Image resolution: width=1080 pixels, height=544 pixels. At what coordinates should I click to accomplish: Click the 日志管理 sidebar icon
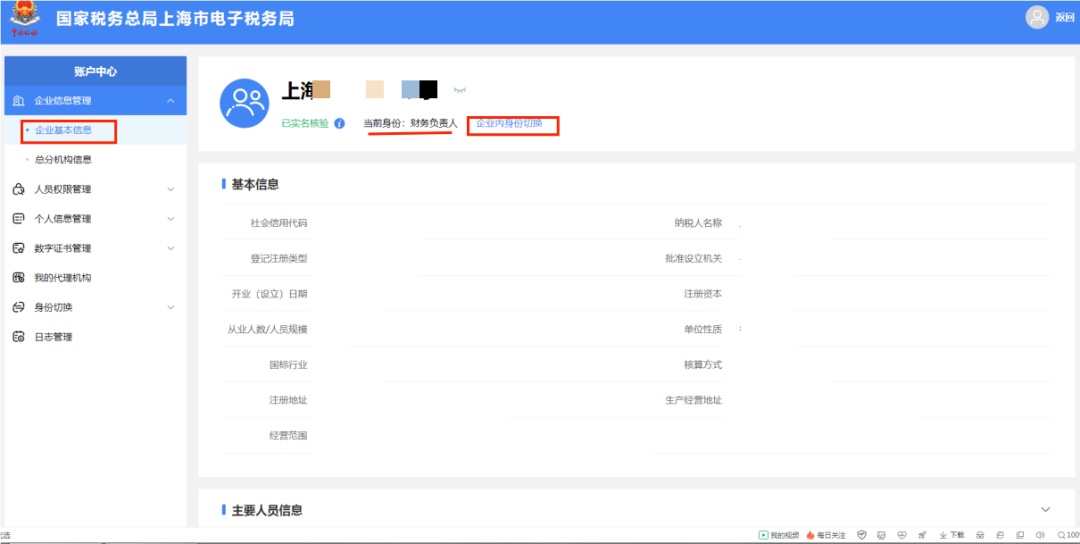[18, 337]
